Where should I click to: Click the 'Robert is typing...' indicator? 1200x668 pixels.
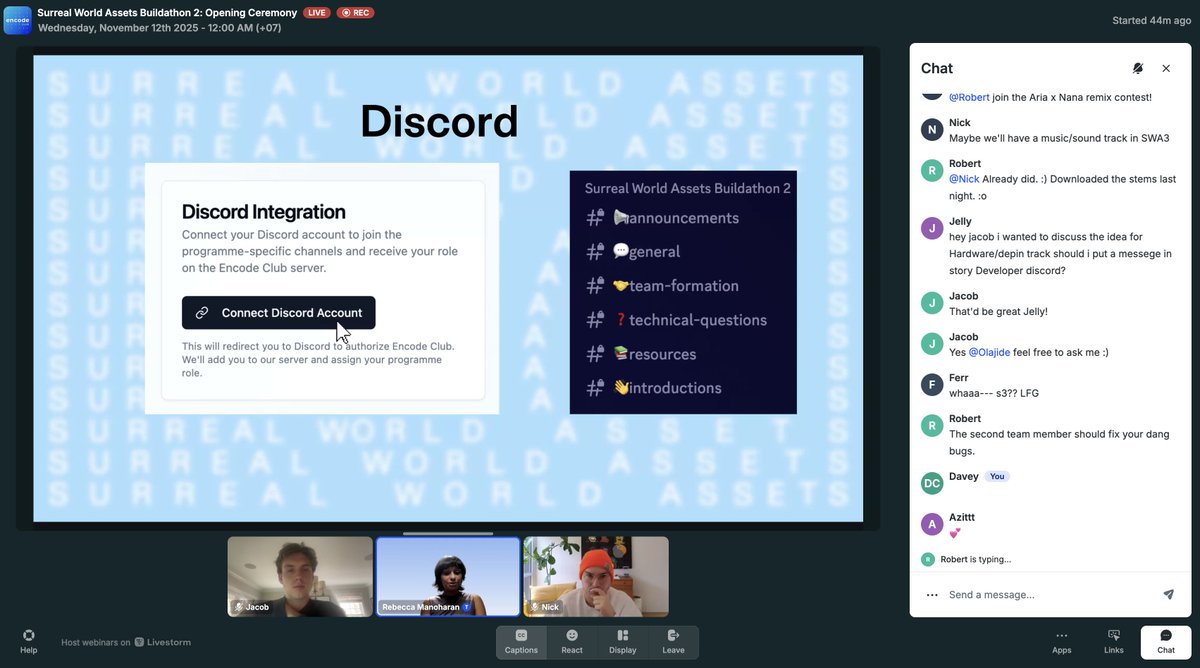point(976,559)
